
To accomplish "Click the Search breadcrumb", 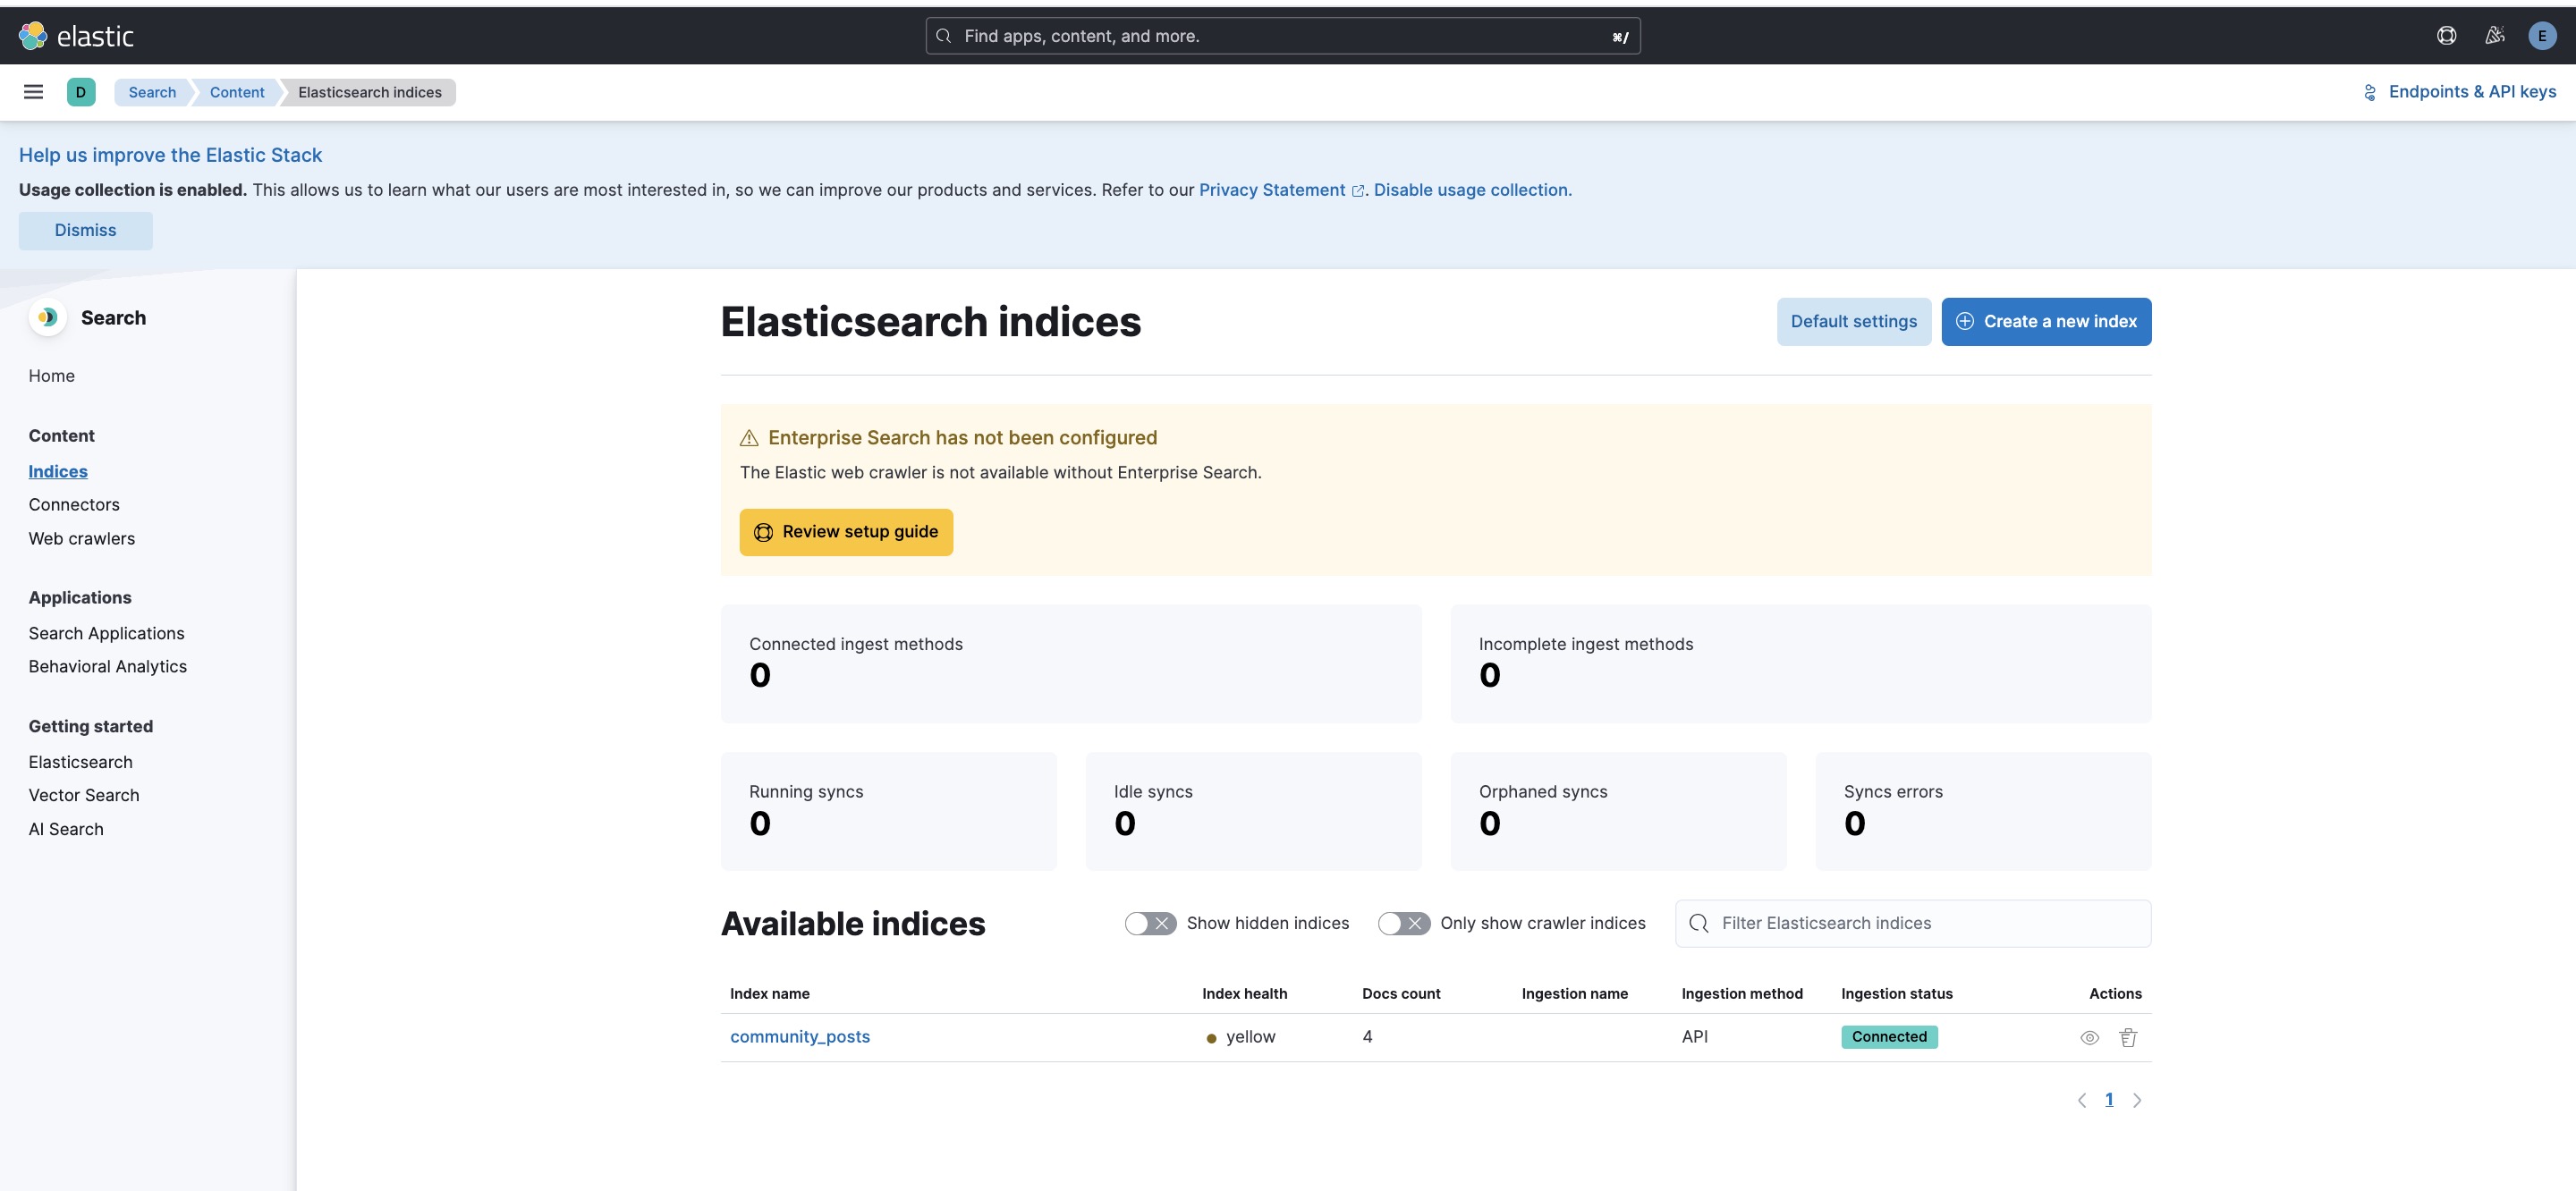I will click(152, 92).
